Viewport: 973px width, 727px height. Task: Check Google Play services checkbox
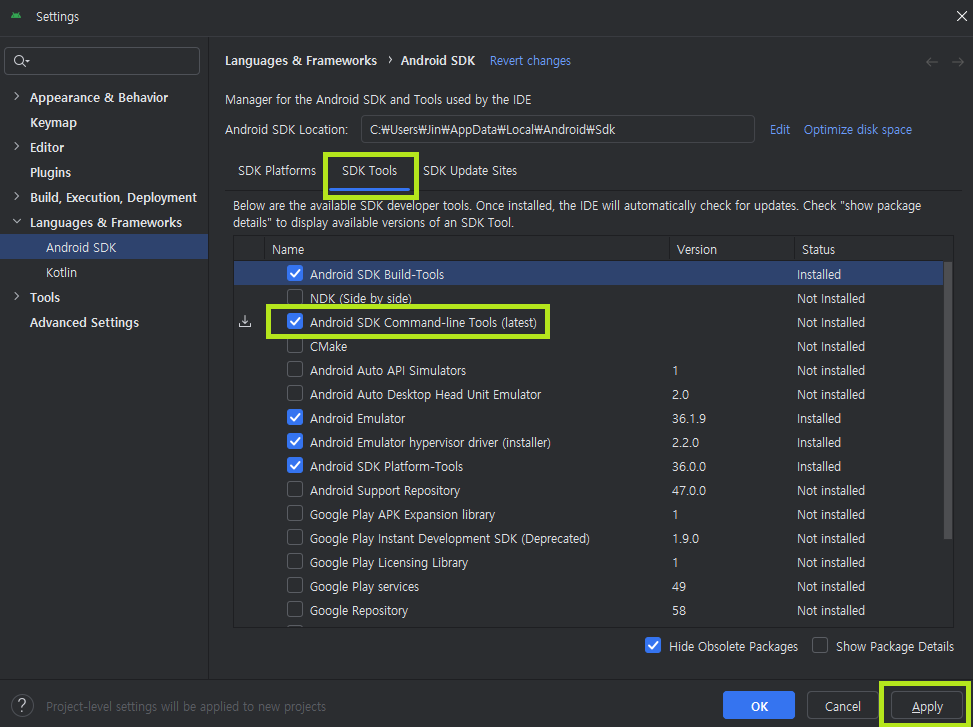295,586
